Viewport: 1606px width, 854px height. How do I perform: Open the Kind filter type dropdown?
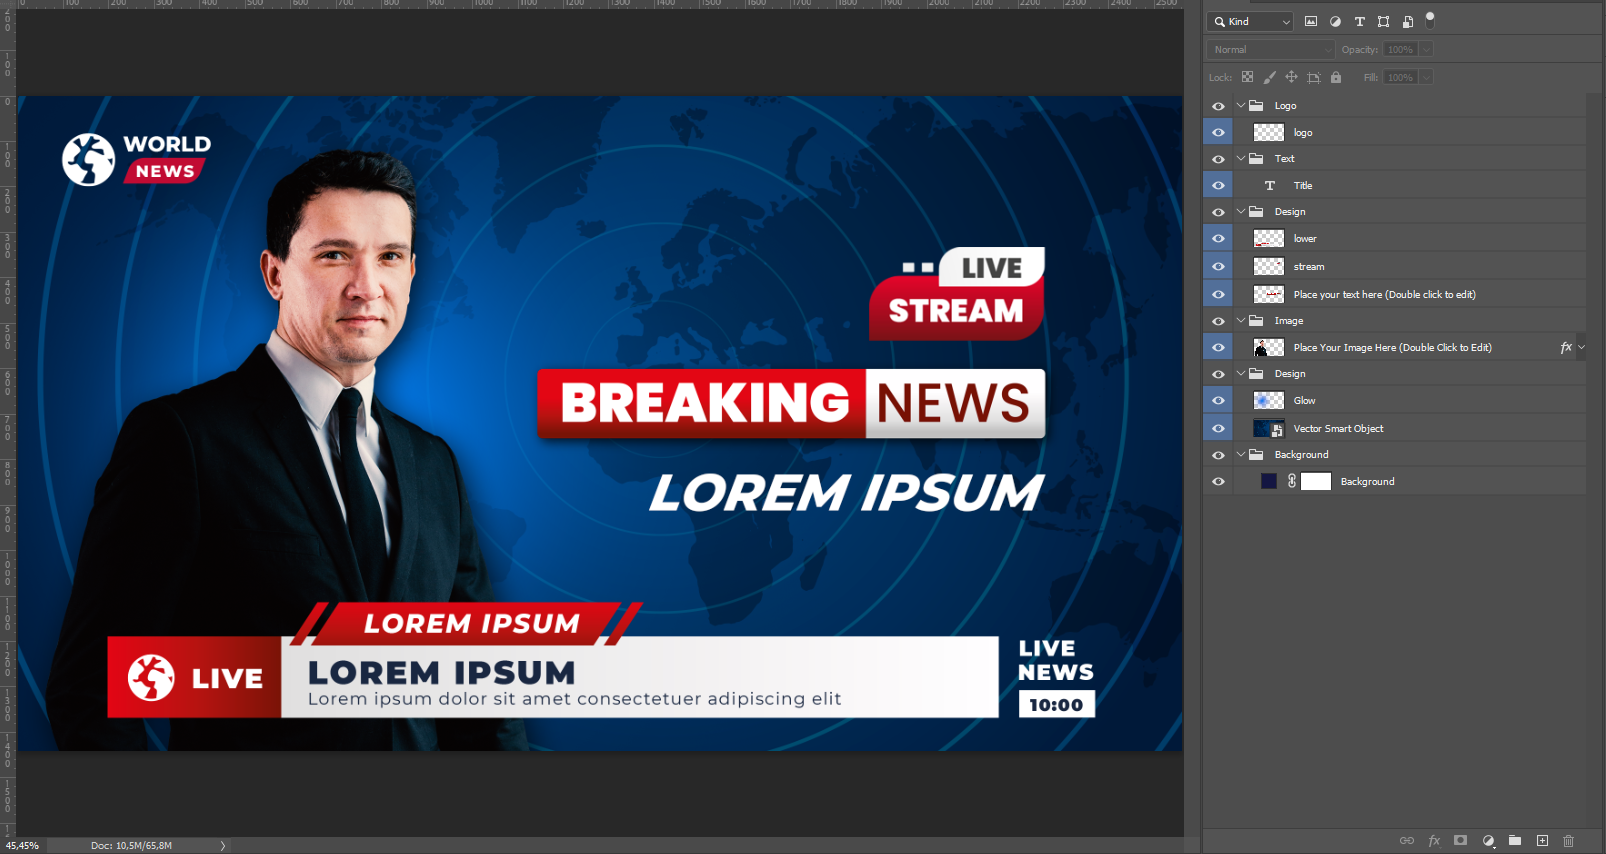(x=1251, y=21)
